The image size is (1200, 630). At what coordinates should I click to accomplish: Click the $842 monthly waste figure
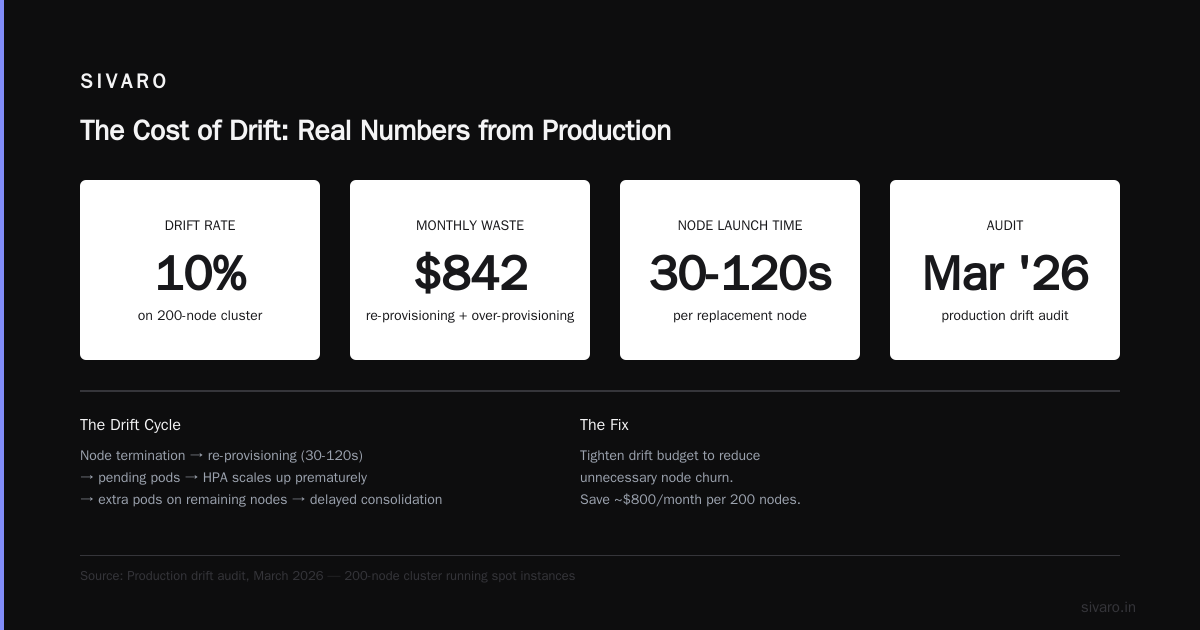(x=470, y=273)
